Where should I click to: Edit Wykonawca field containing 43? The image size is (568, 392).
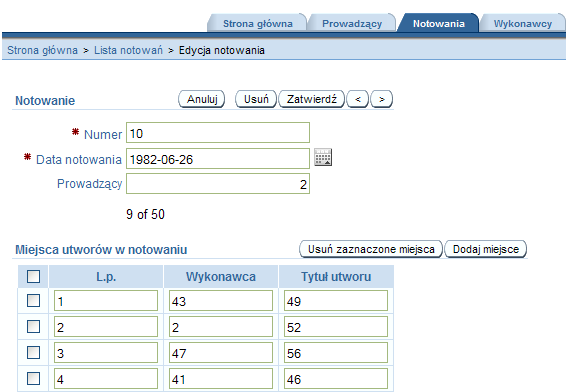221,300
